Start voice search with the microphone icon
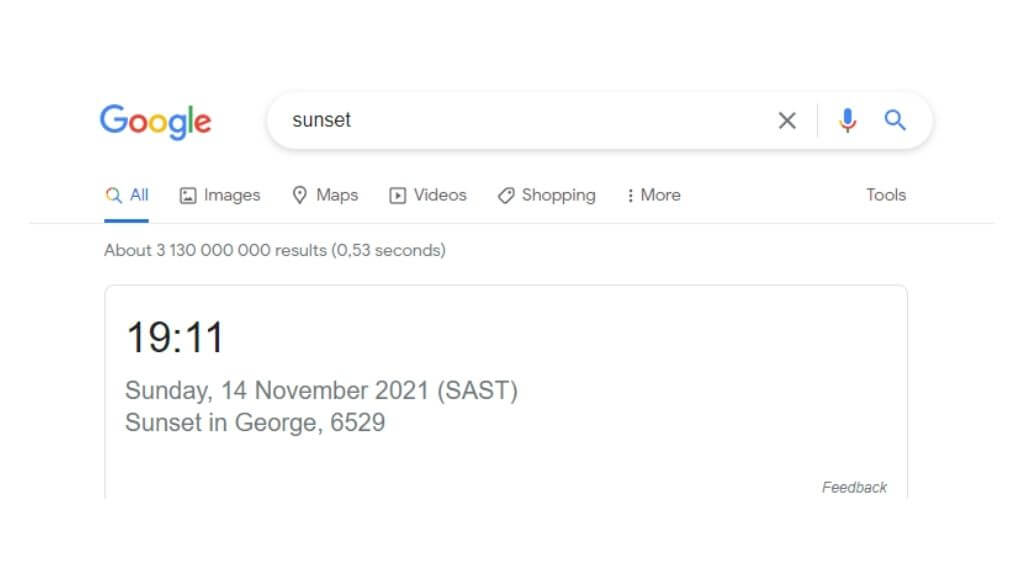The height and width of the screenshot is (576, 1024). [847, 121]
